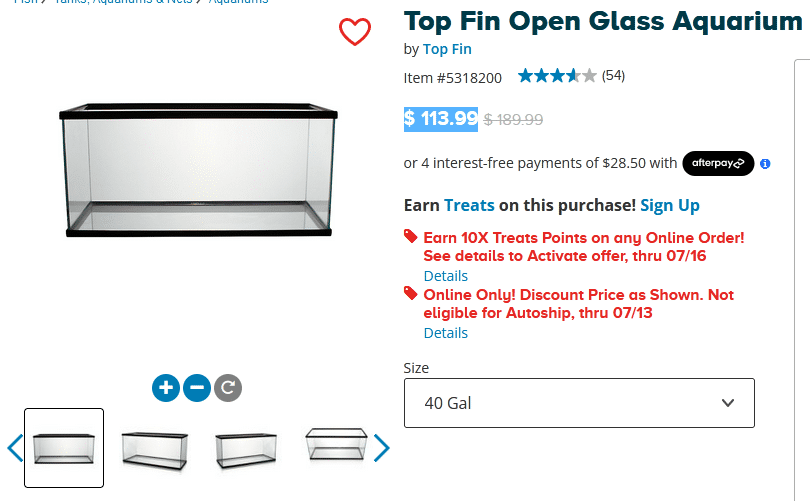This screenshot has height=501, width=810.
Task: Click the Afterpay logo badge
Action: click(x=717, y=163)
